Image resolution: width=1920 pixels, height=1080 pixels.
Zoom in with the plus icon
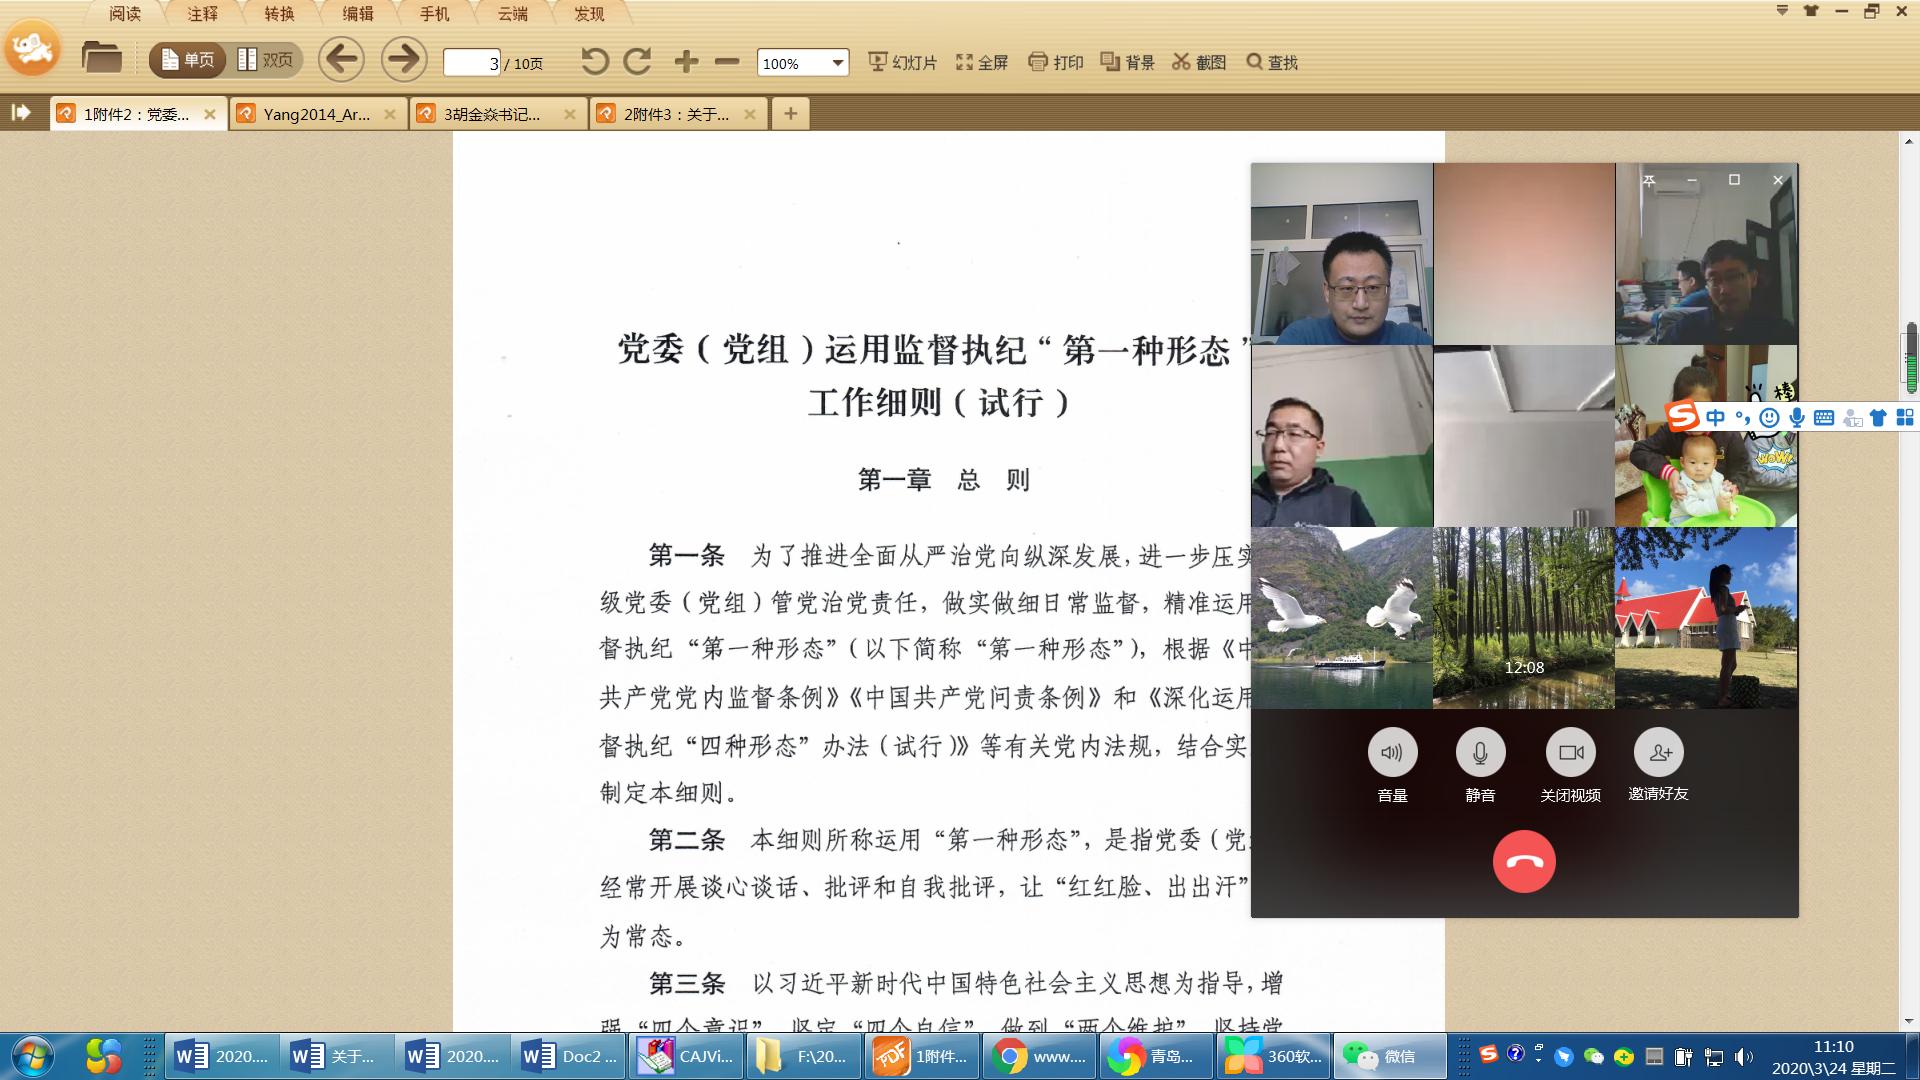point(686,62)
